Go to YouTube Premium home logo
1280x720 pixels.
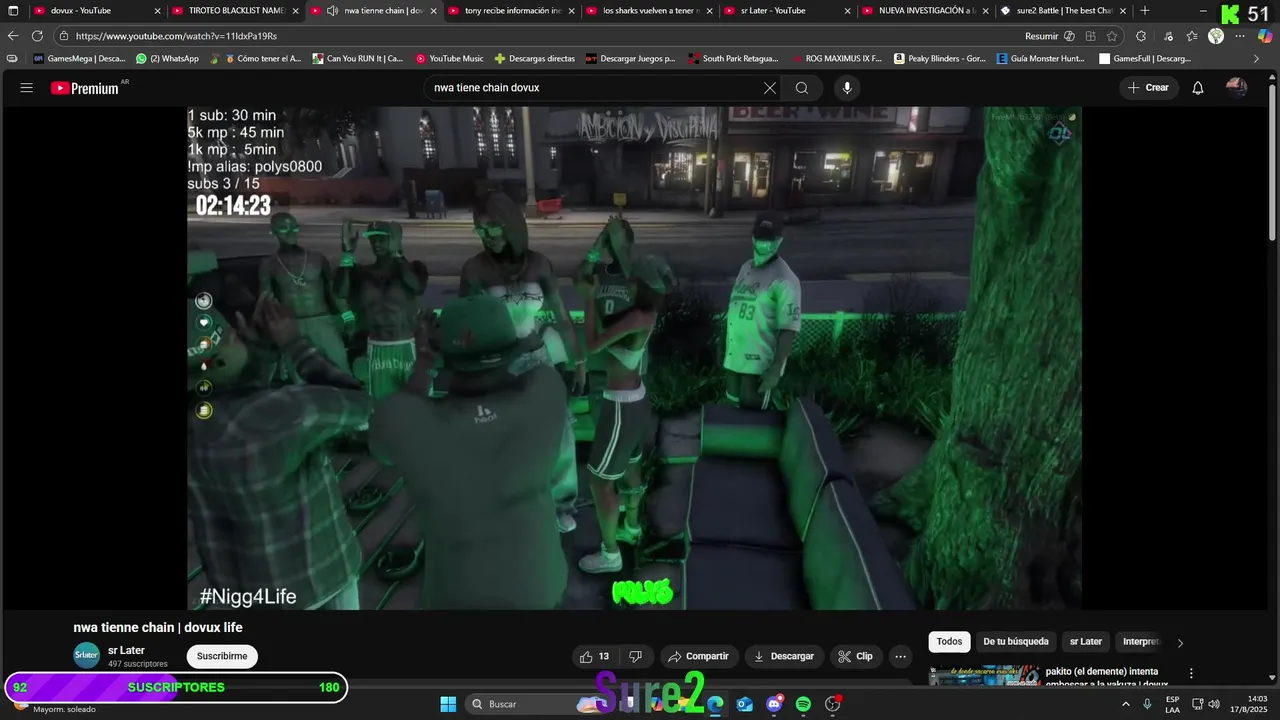pyautogui.click(x=85, y=88)
